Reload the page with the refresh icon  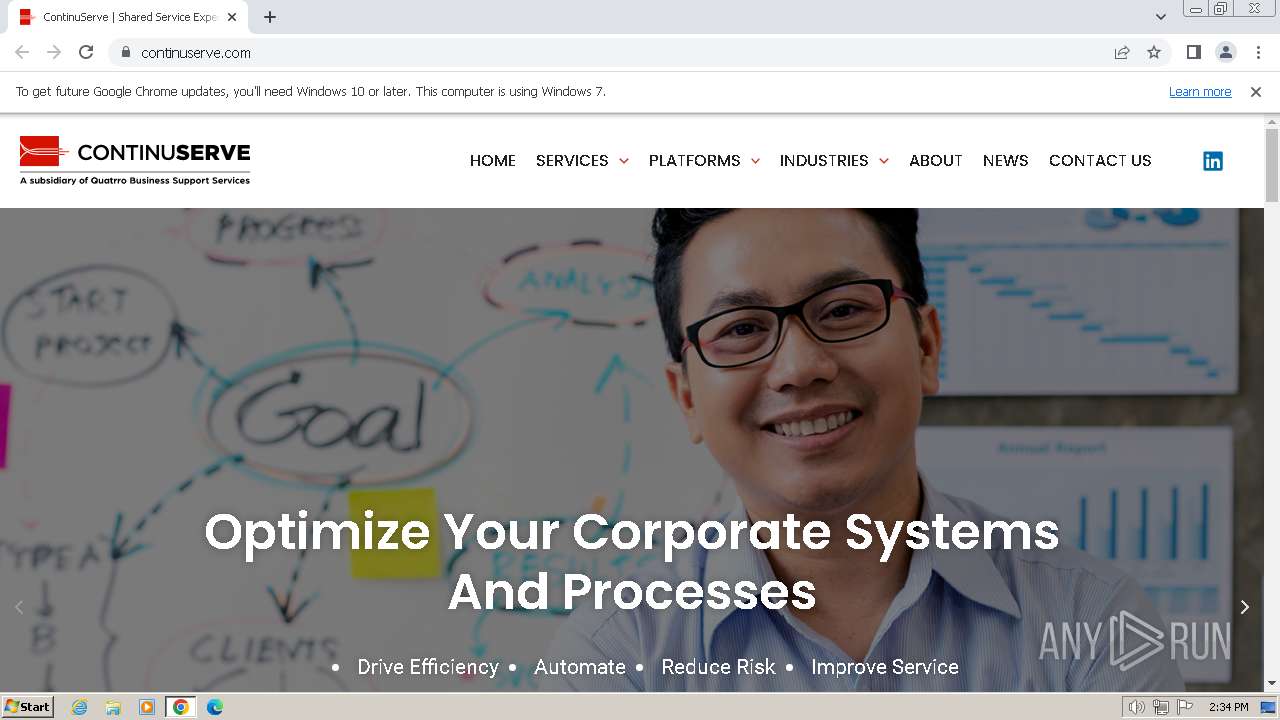pyautogui.click(x=86, y=52)
